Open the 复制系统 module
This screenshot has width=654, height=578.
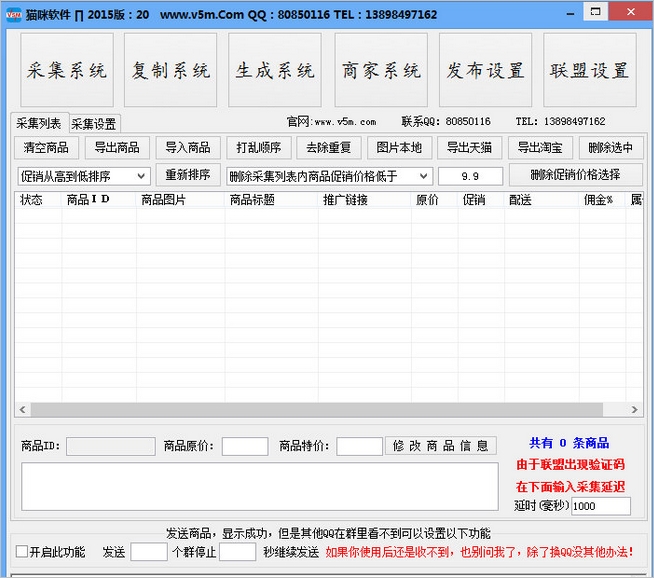click(171, 70)
